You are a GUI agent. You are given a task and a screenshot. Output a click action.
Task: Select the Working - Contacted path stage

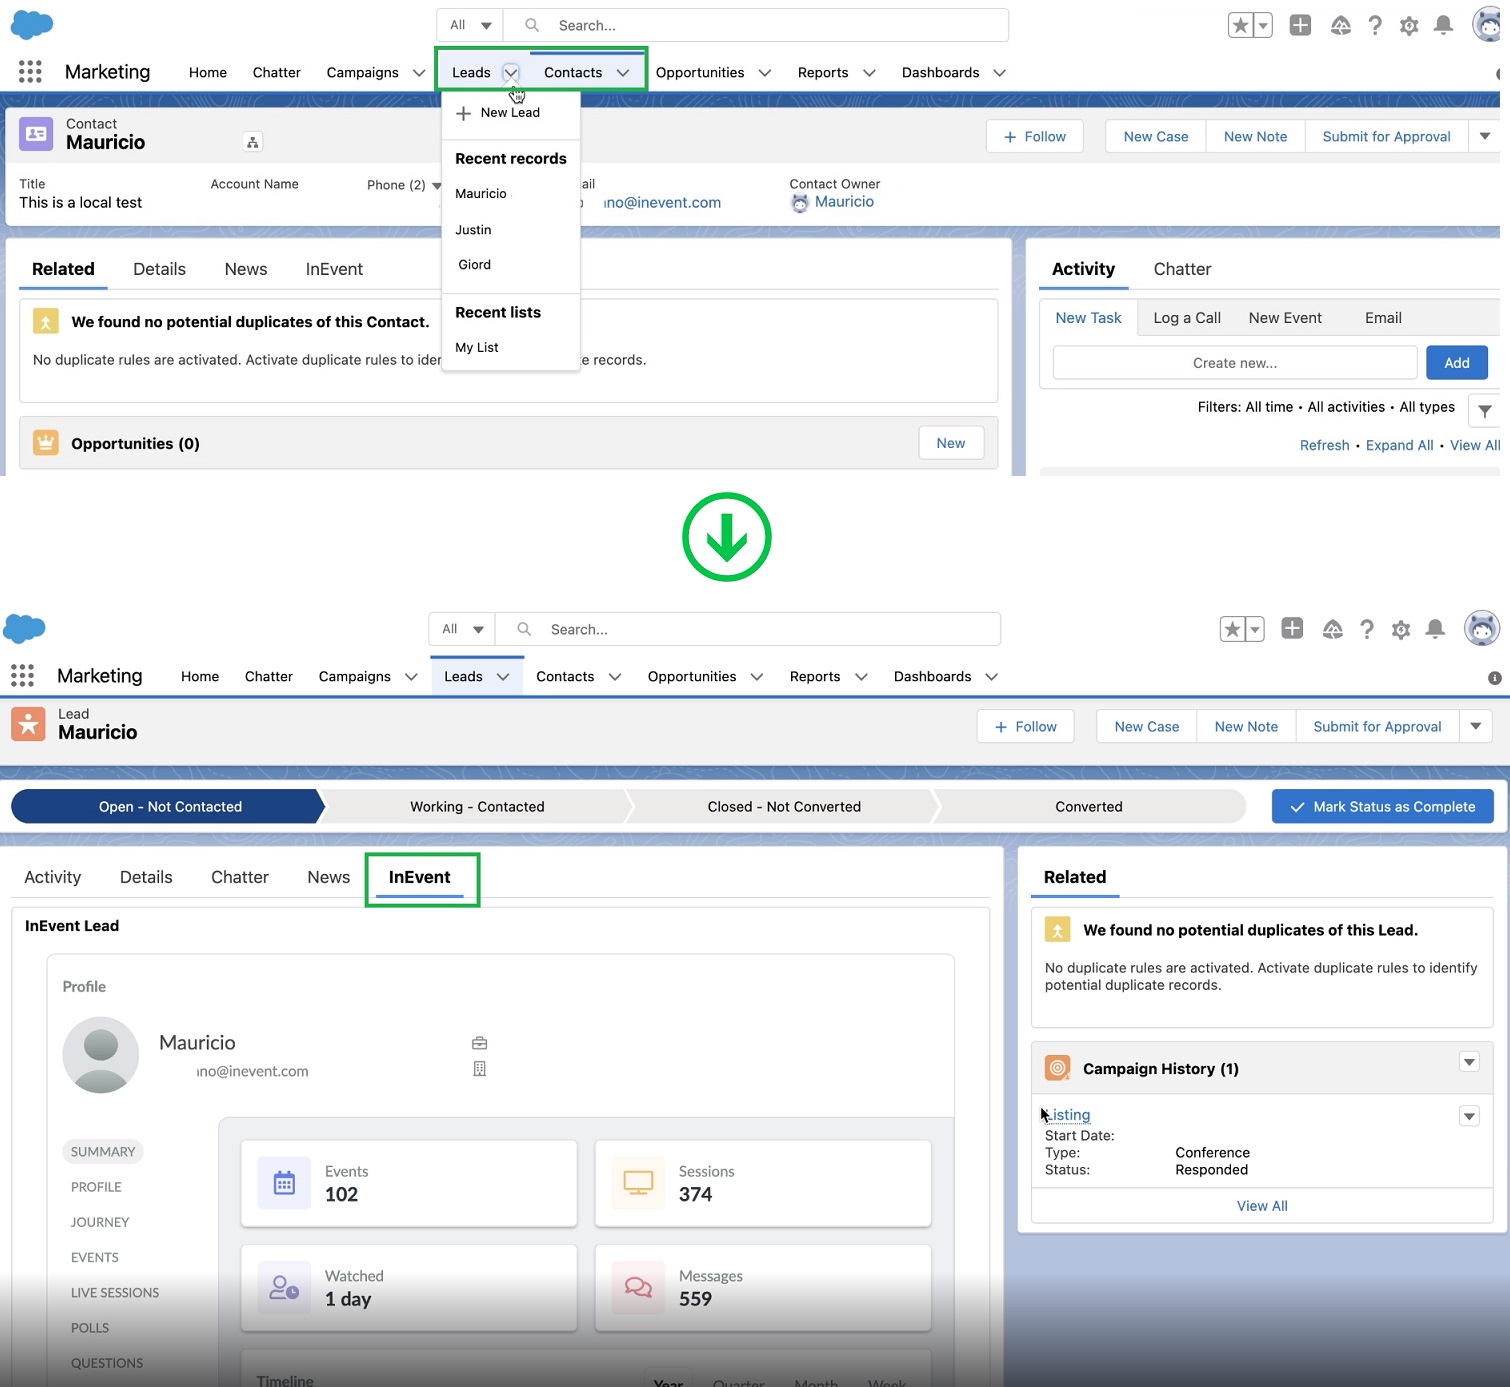pyautogui.click(x=477, y=806)
